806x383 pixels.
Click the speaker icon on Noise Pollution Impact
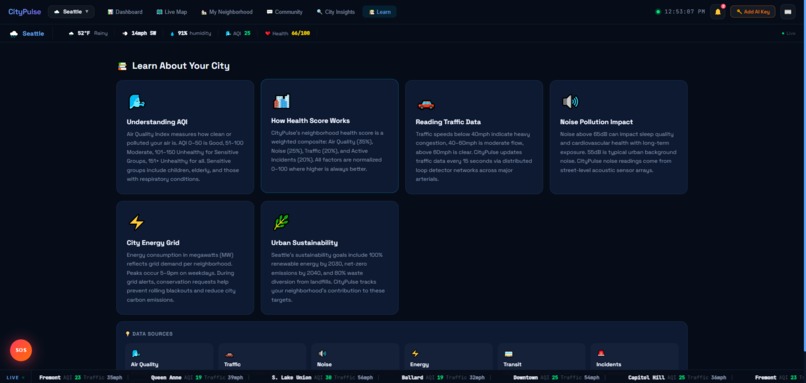(570, 102)
